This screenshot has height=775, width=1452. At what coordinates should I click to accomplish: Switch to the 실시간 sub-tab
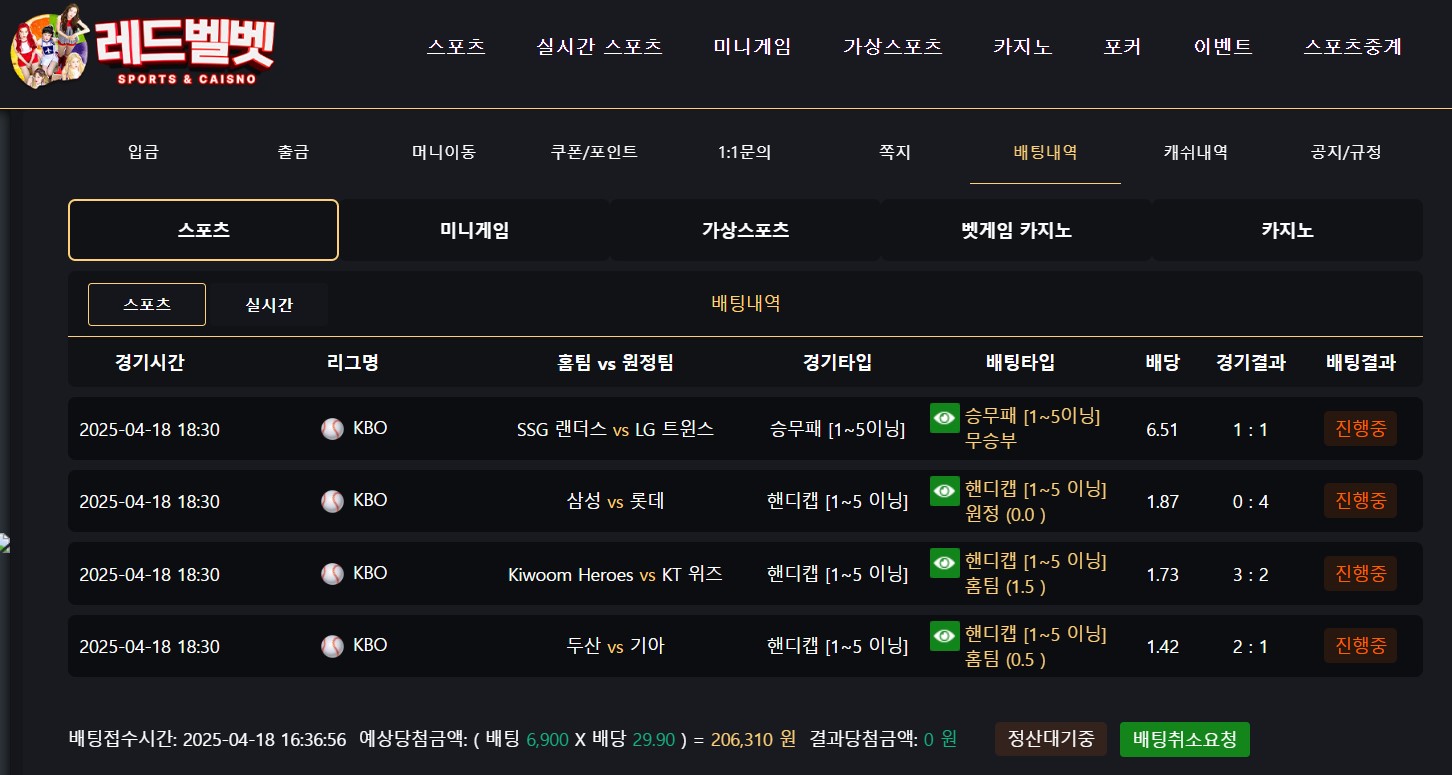click(x=269, y=305)
